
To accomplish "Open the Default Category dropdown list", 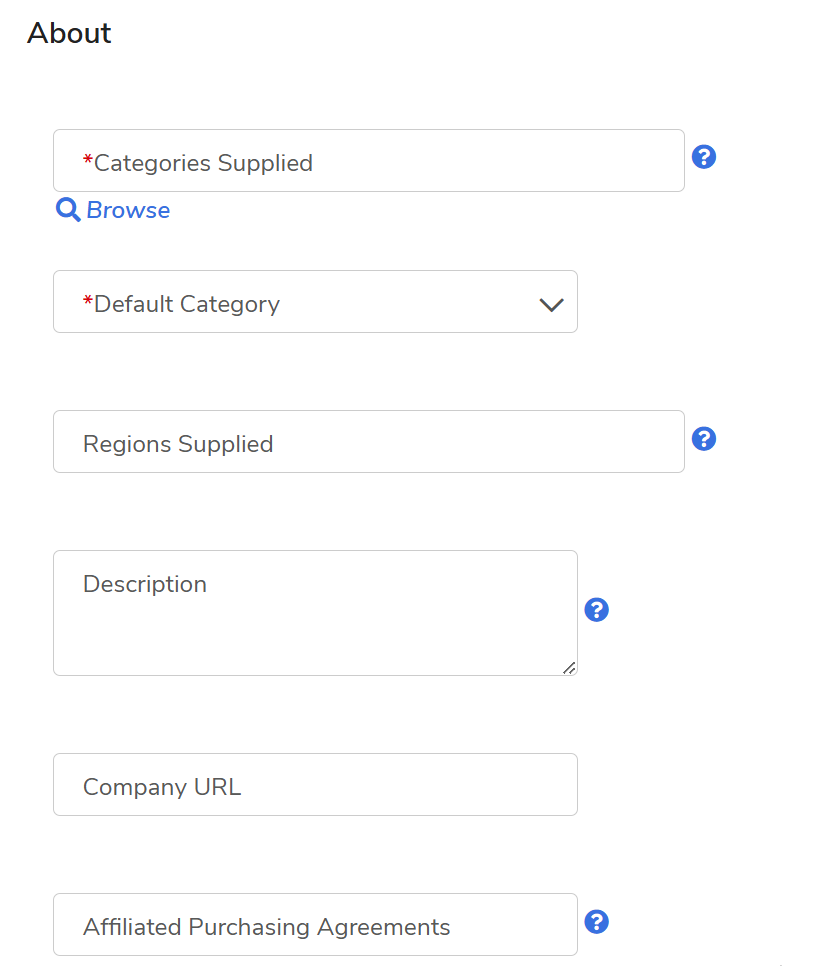I will click(315, 302).
